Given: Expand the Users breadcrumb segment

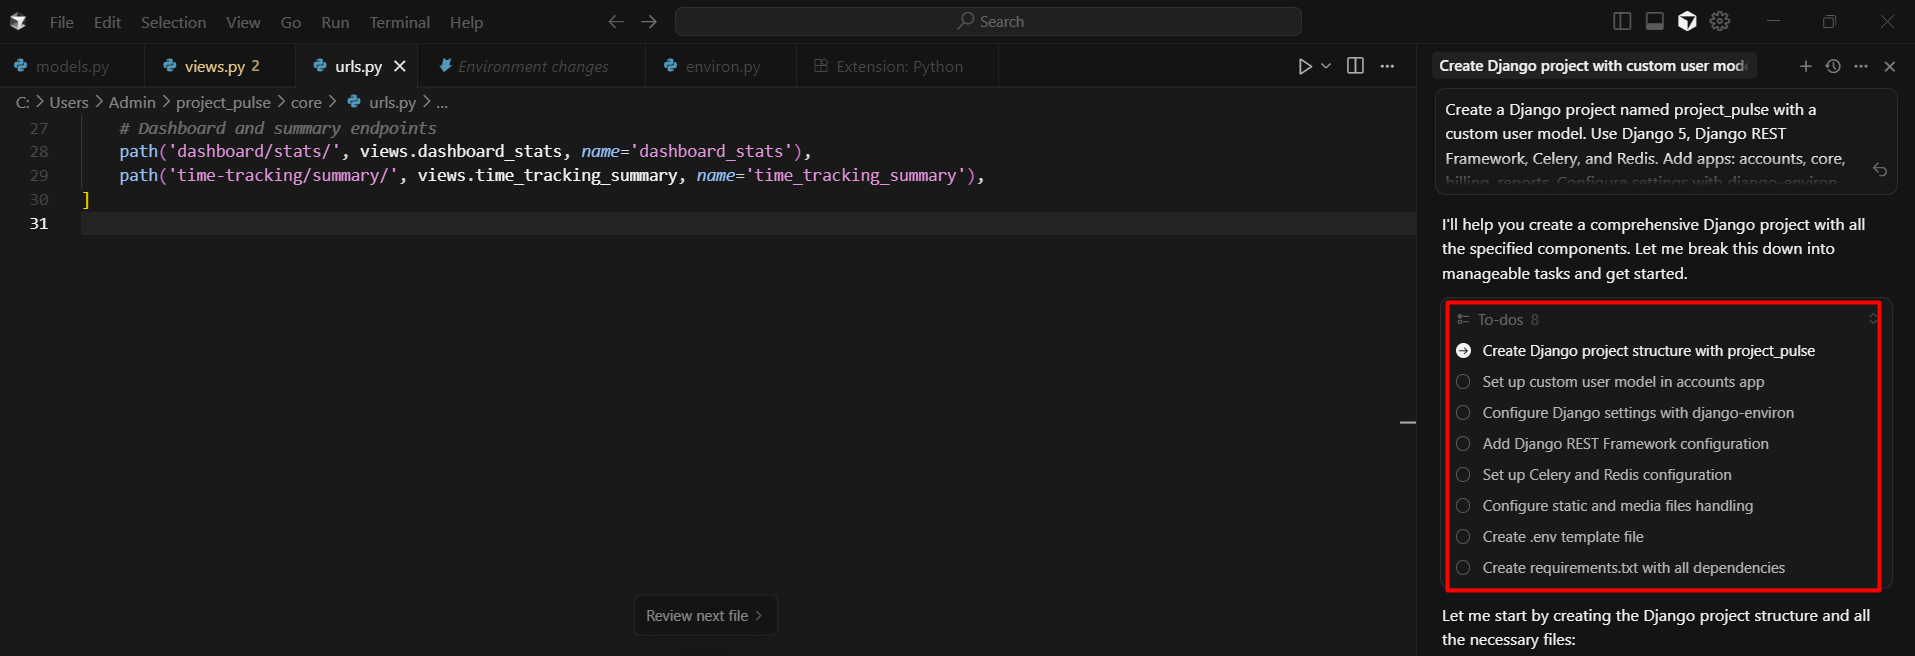Looking at the screenshot, I should (69, 102).
